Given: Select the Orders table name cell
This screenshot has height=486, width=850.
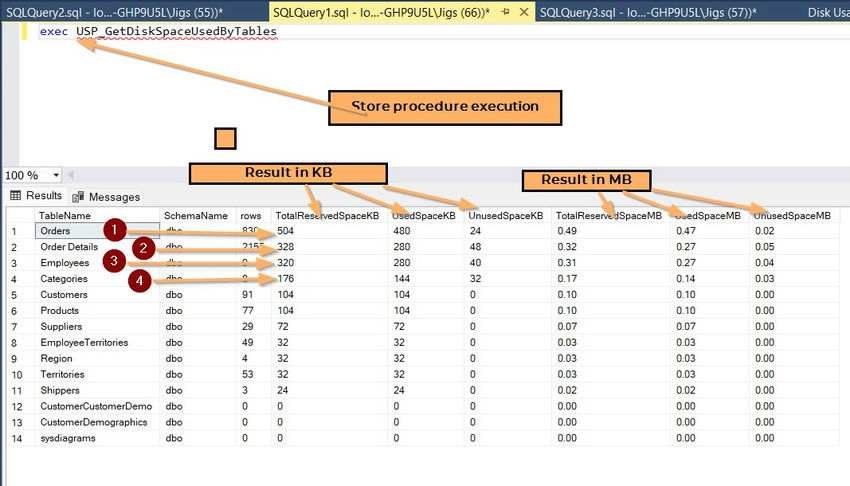Looking at the screenshot, I should (97, 231).
